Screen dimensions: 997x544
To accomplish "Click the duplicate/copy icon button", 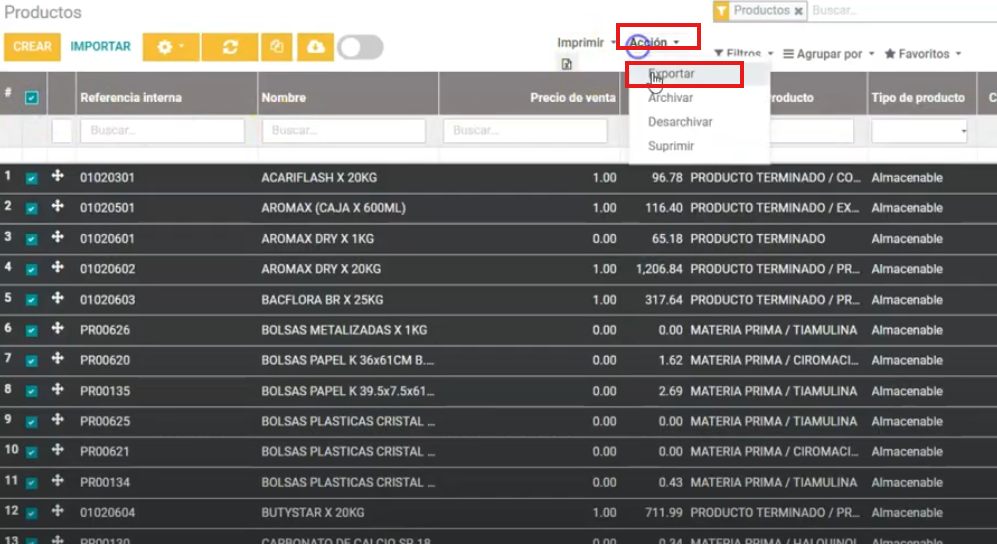I will click(276, 47).
